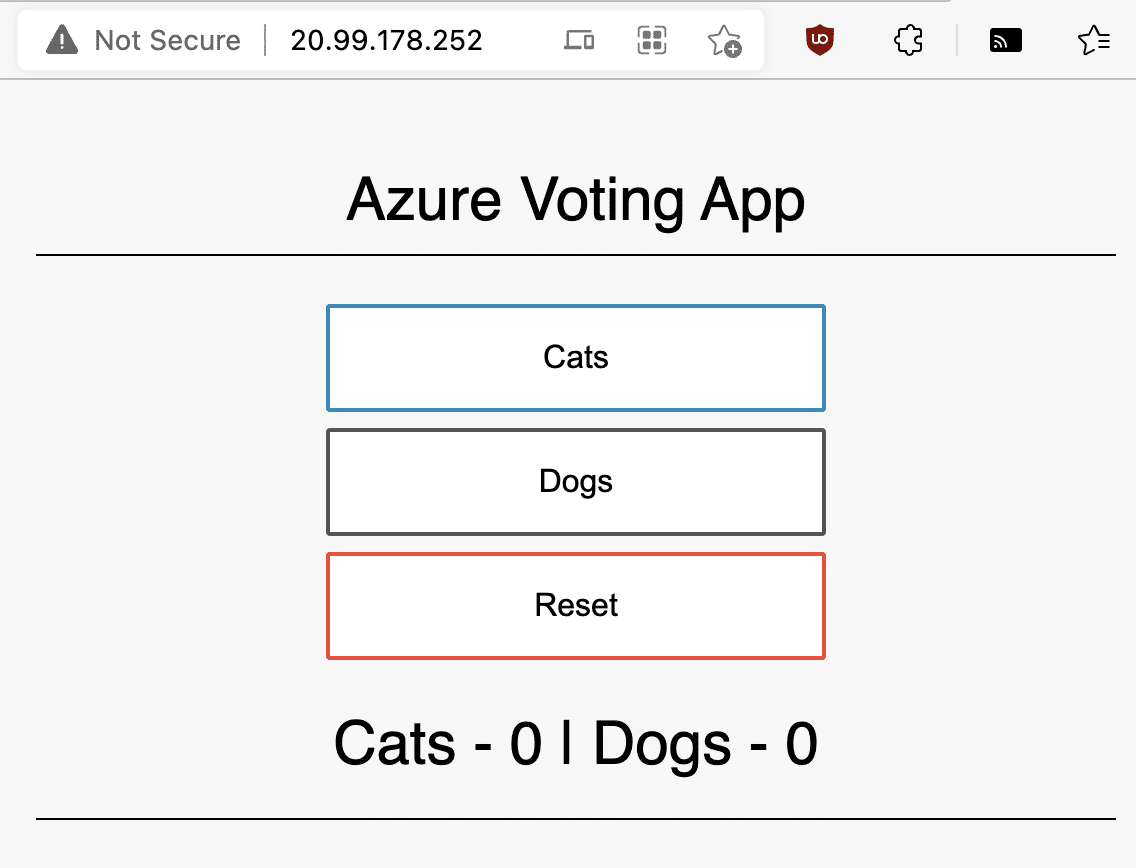Click the Not Secure label
Image resolution: width=1136 pixels, height=868 pixels.
click(x=167, y=40)
